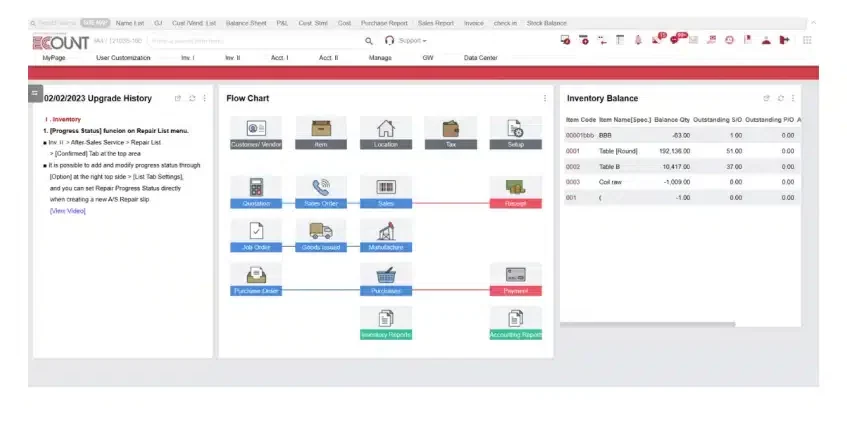The width and height of the screenshot is (847, 432).
Task: Open Inventory Balance more options menu
Action: point(792,98)
